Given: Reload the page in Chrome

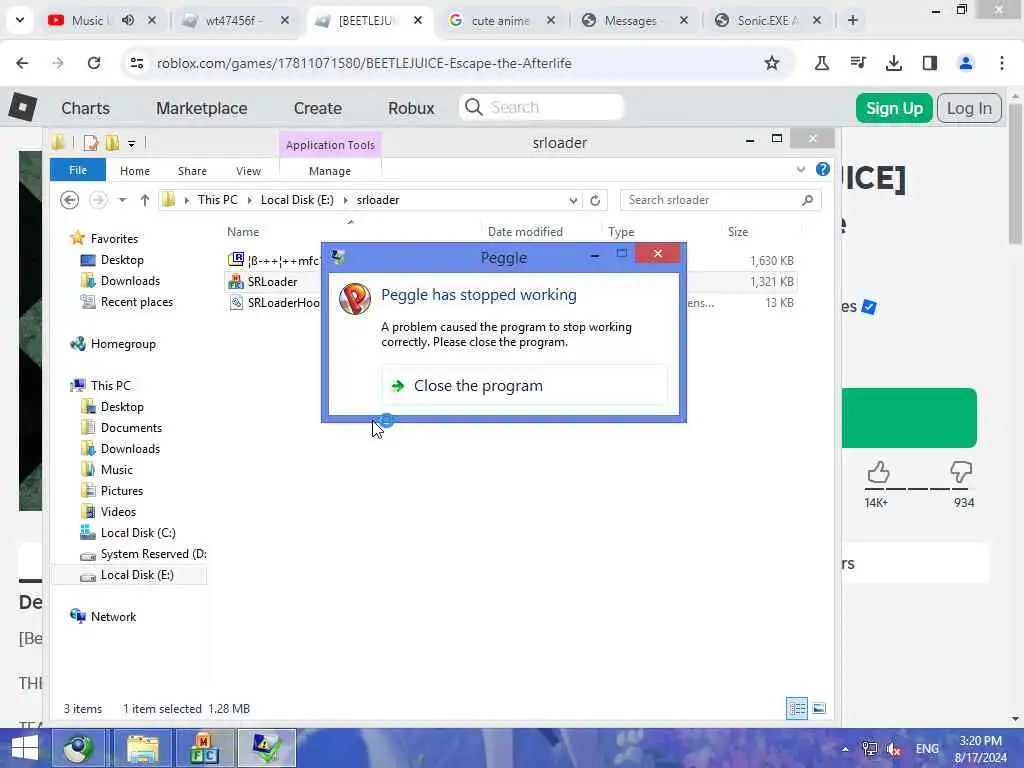Looking at the screenshot, I should point(94,63).
